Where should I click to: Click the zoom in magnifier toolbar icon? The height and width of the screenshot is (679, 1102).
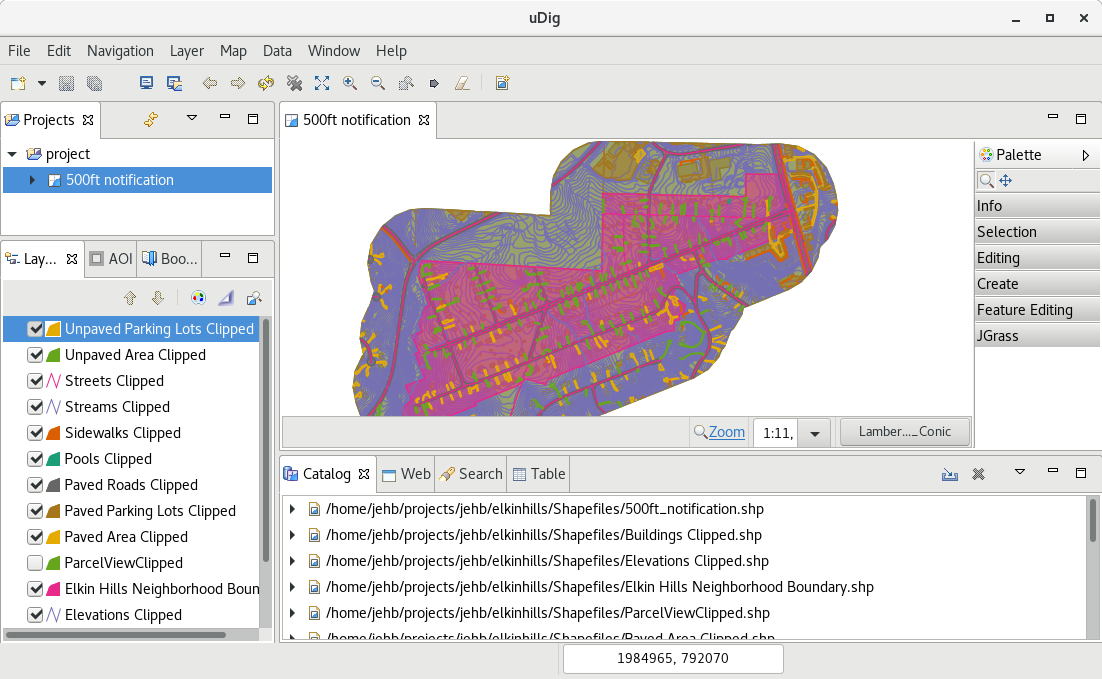pos(350,83)
